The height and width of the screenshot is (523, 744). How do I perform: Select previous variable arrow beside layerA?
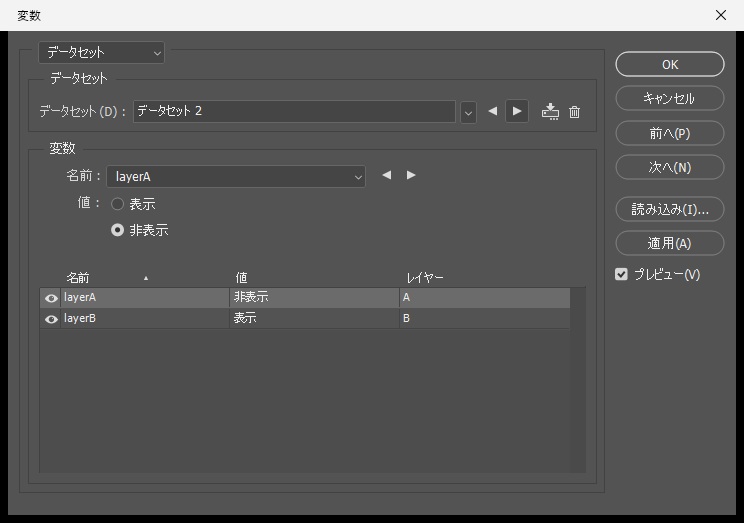(387, 175)
